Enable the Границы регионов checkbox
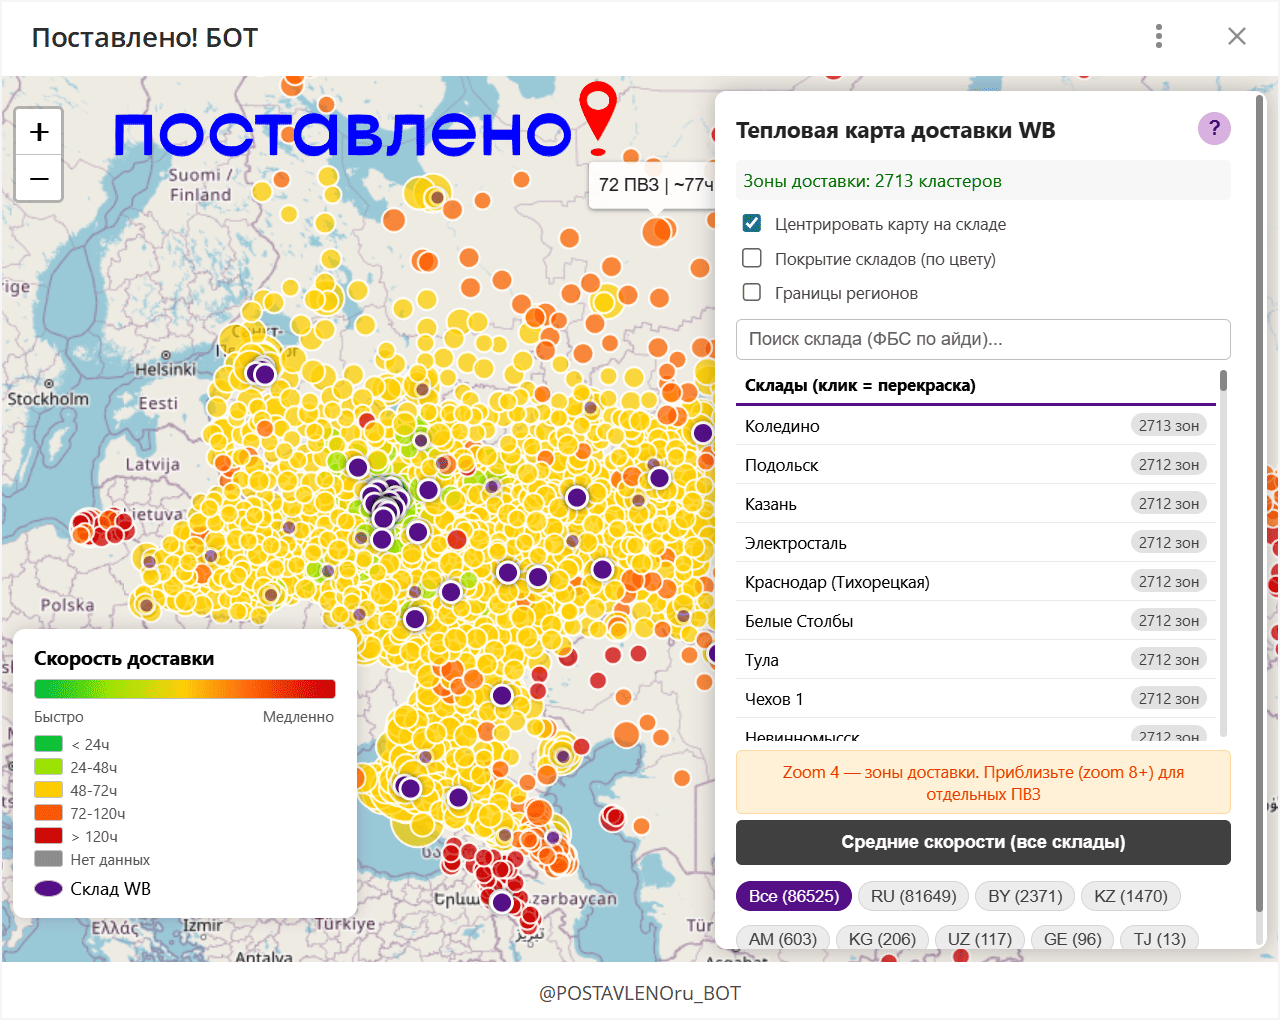 coord(752,293)
